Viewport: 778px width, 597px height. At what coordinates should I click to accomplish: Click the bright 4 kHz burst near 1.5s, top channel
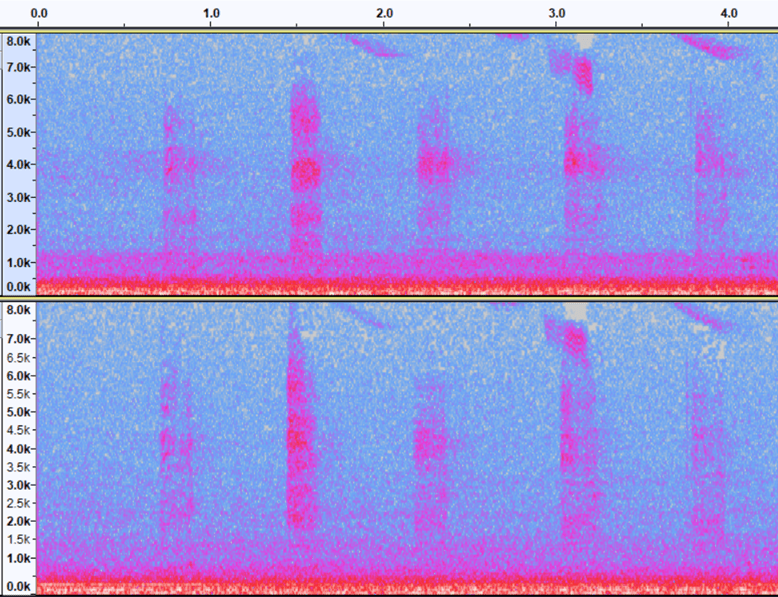305,171
